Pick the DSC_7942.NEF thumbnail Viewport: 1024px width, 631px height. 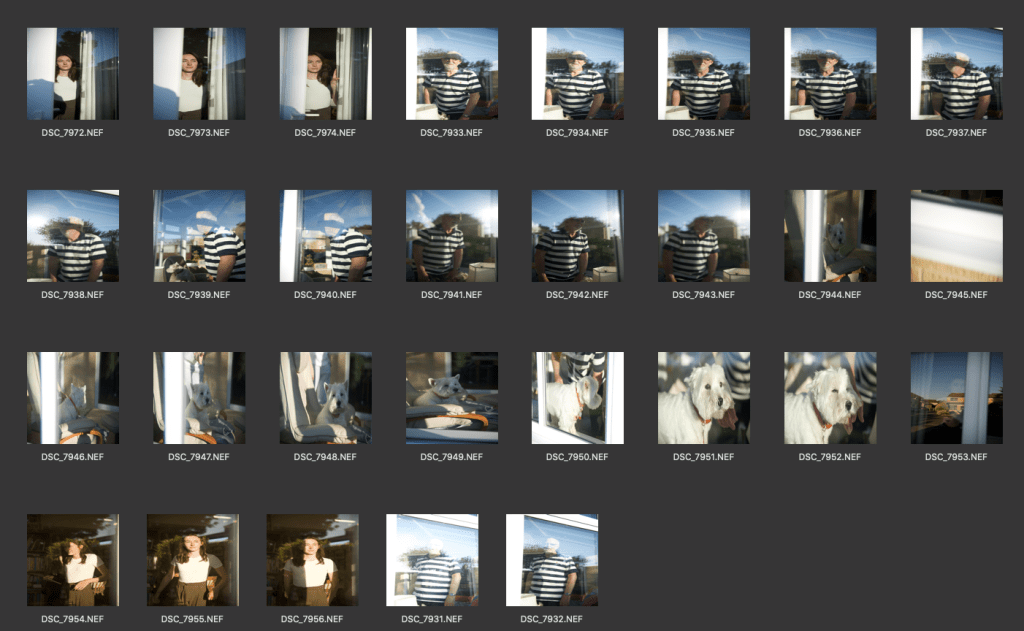[577, 236]
